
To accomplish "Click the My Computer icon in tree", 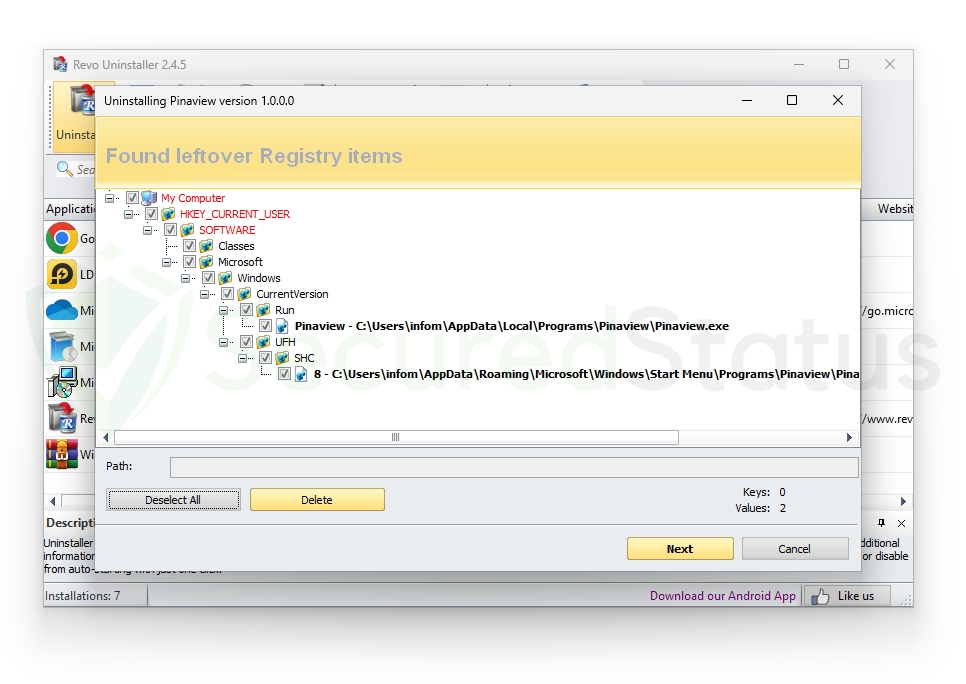I will click(149, 198).
